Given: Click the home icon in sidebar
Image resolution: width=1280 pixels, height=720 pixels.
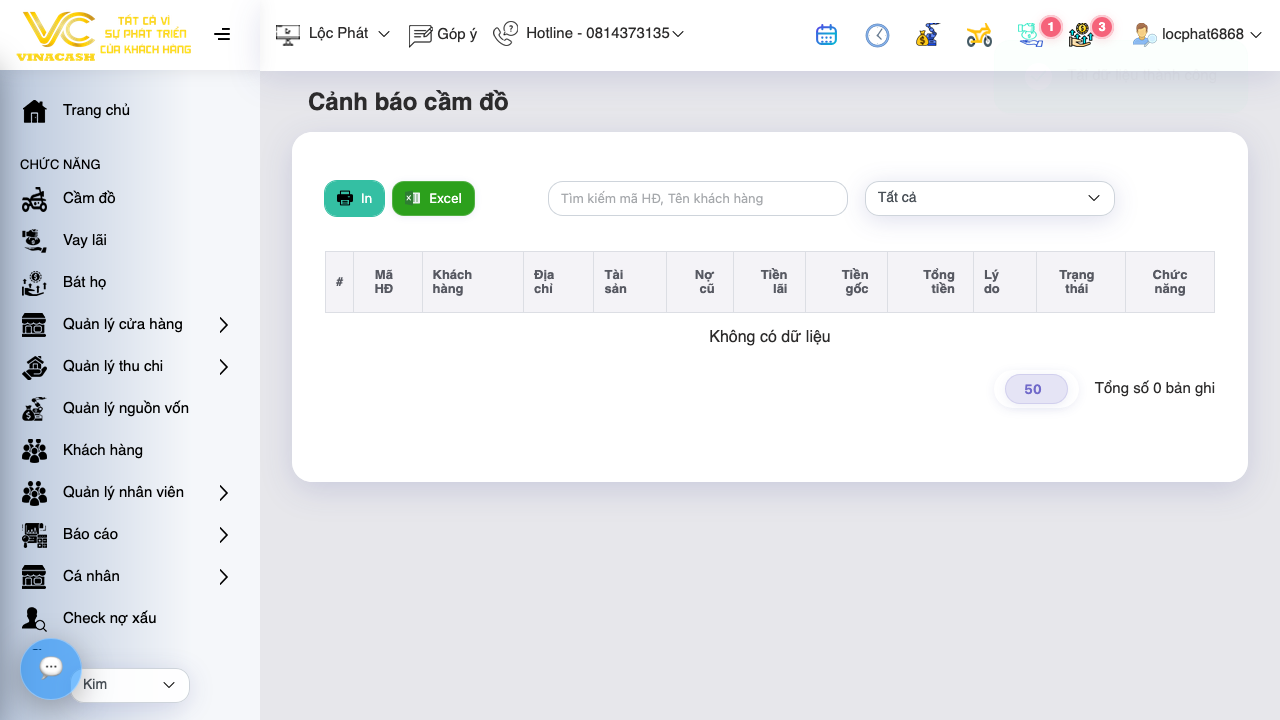Looking at the screenshot, I should (x=35, y=110).
